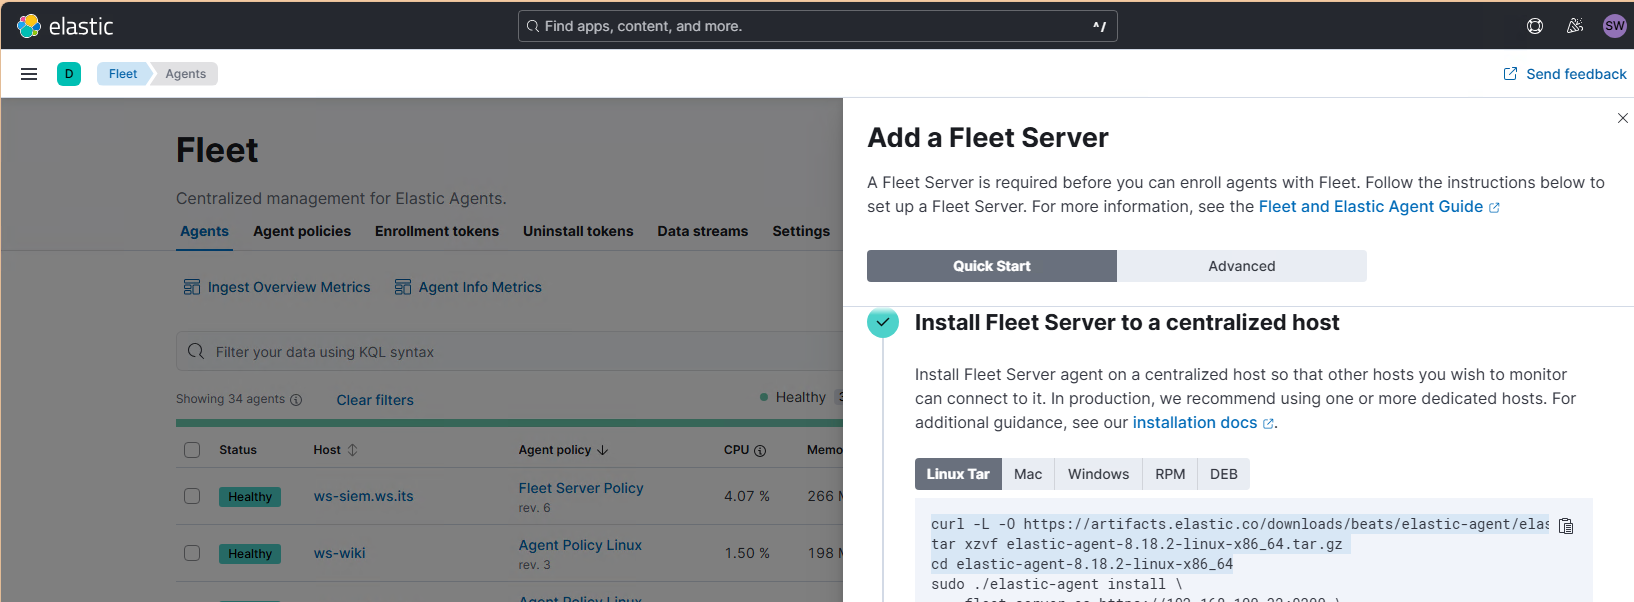Click the Agent Info Metrics dashboard icon
Screen dimensions: 1634x602
[403, 287]
